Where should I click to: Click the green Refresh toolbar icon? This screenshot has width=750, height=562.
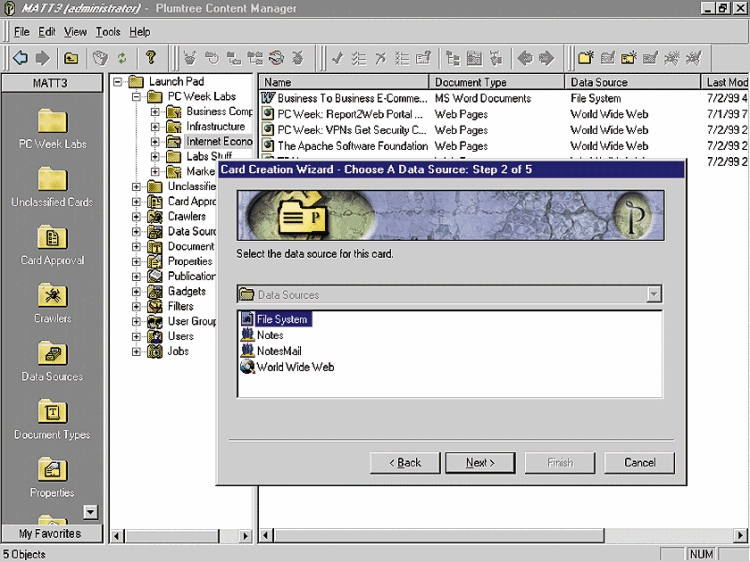click(122, 58)
